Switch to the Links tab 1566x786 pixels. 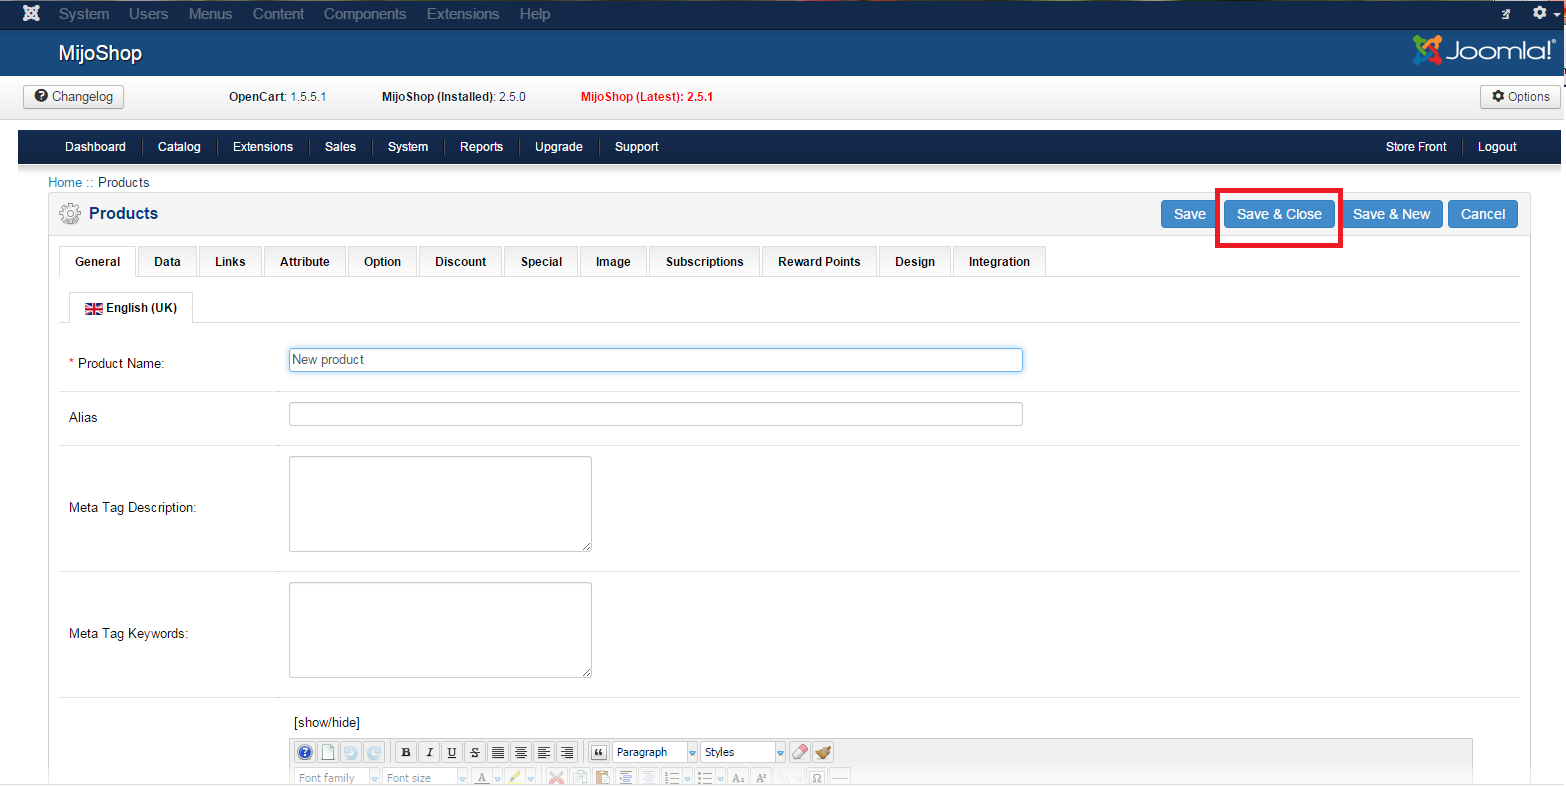230,261
